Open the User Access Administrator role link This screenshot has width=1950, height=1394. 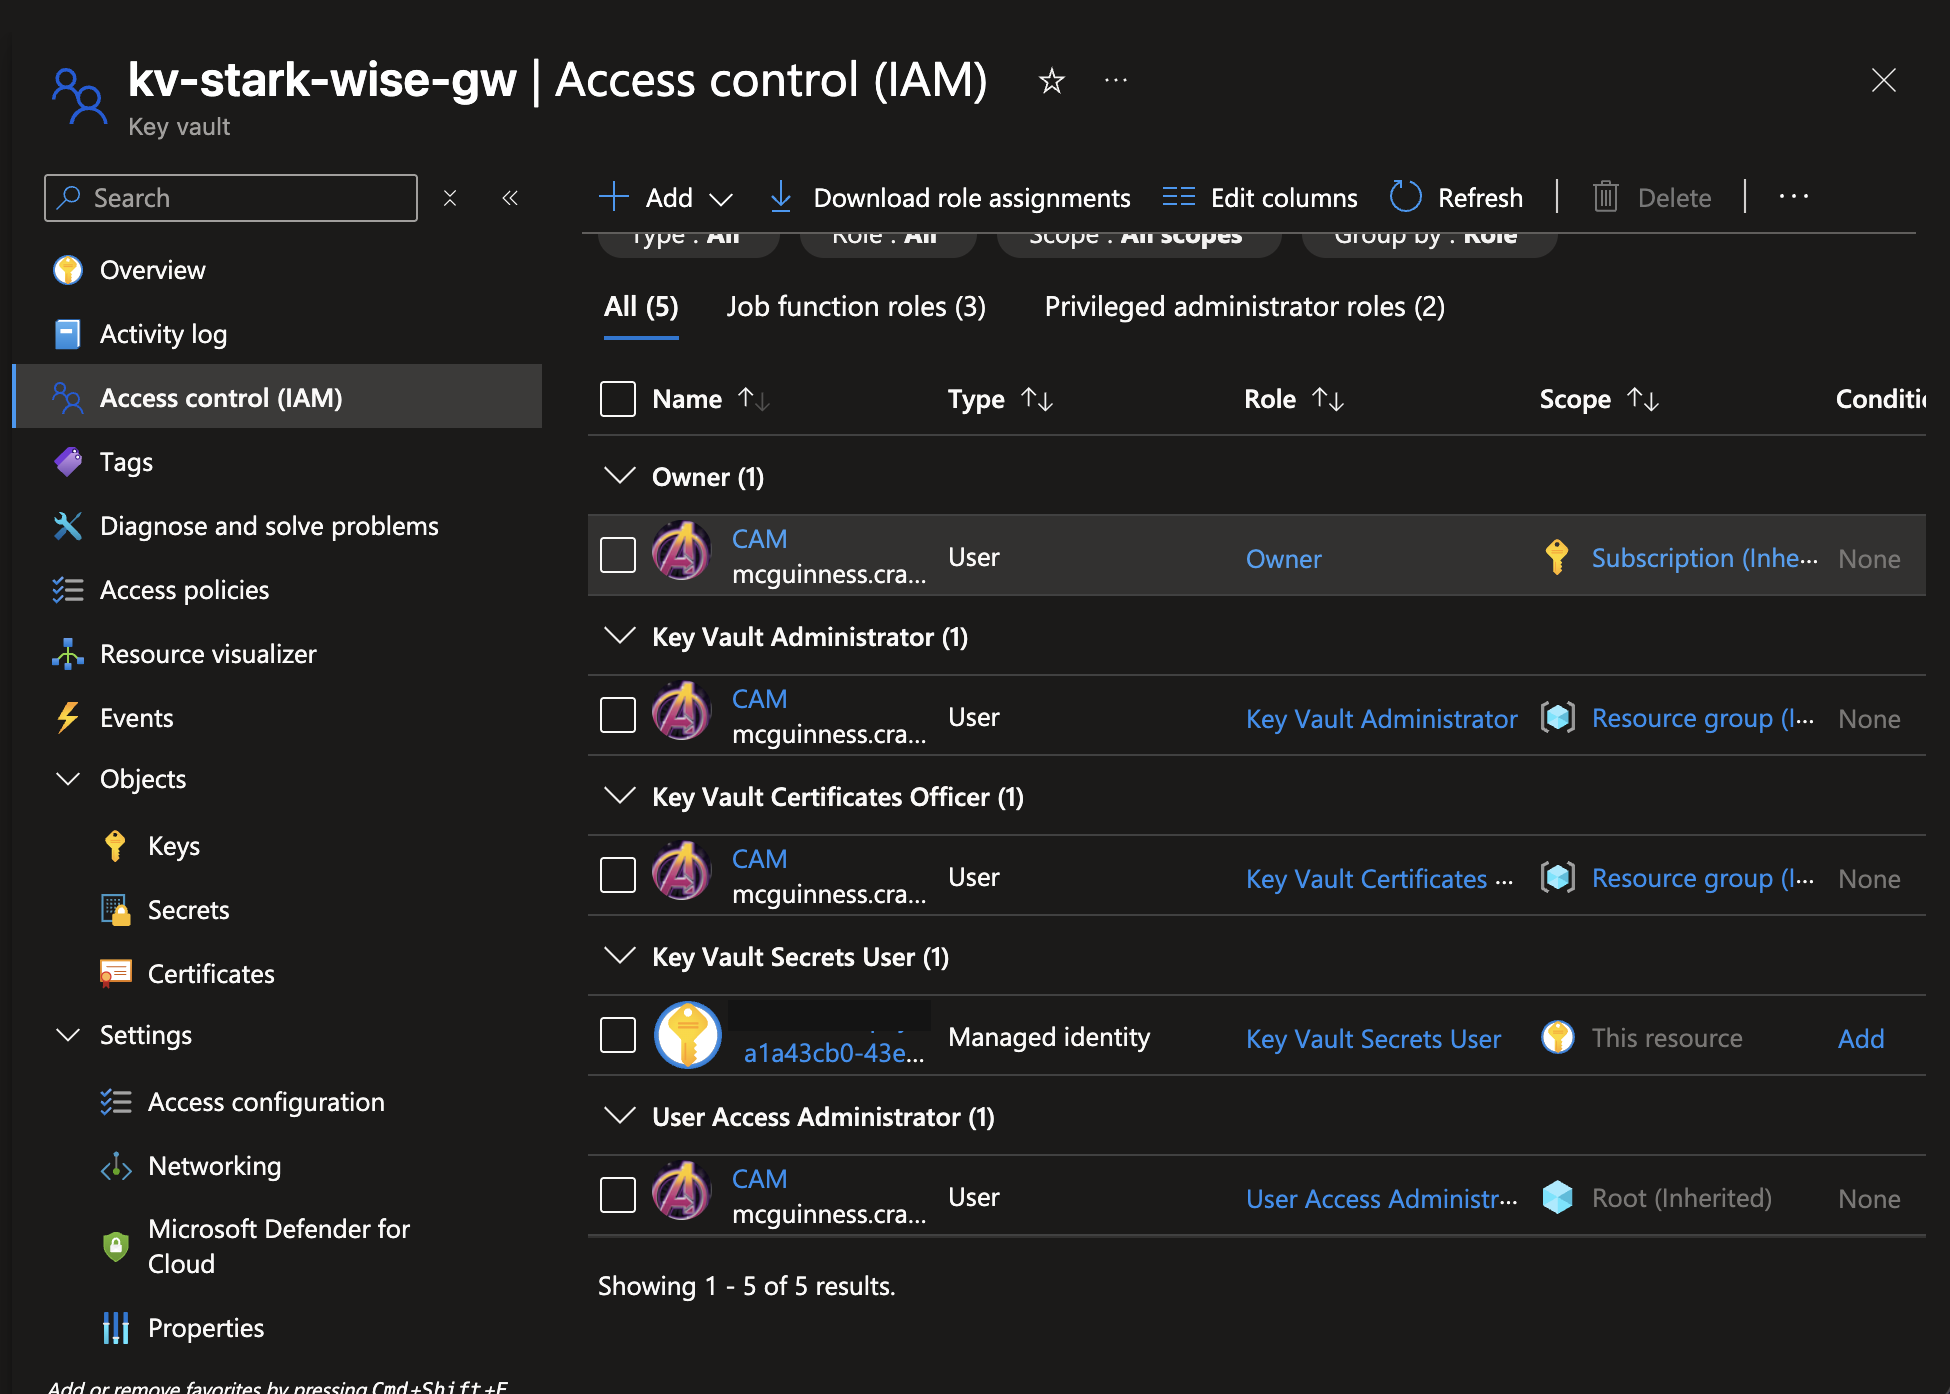point(1381,1199)
